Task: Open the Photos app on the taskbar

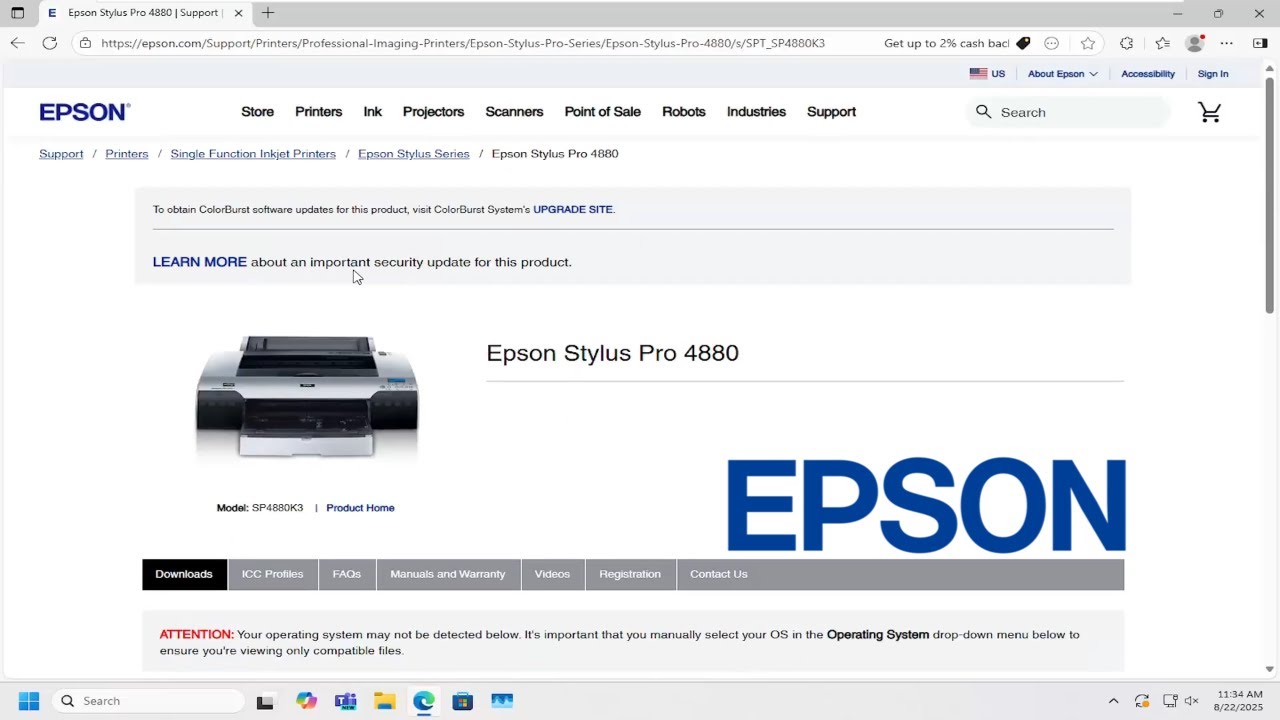Action: click(502, 701)
